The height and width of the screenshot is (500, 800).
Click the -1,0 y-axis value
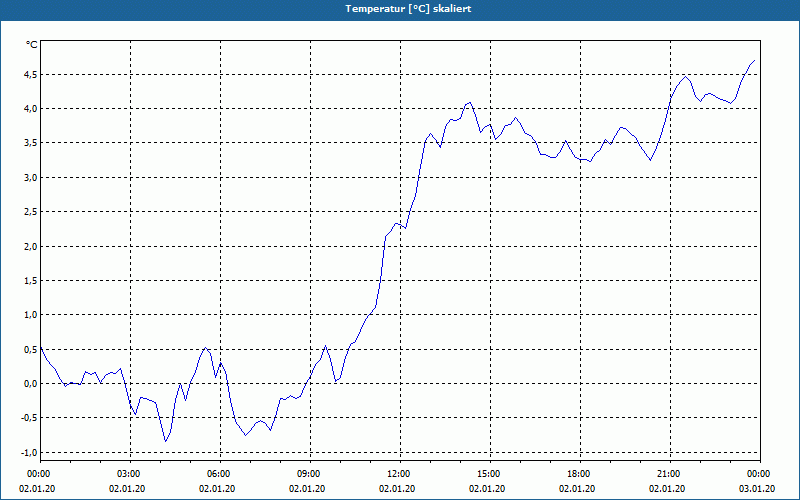pyautogui.click(x=30, y=453)
